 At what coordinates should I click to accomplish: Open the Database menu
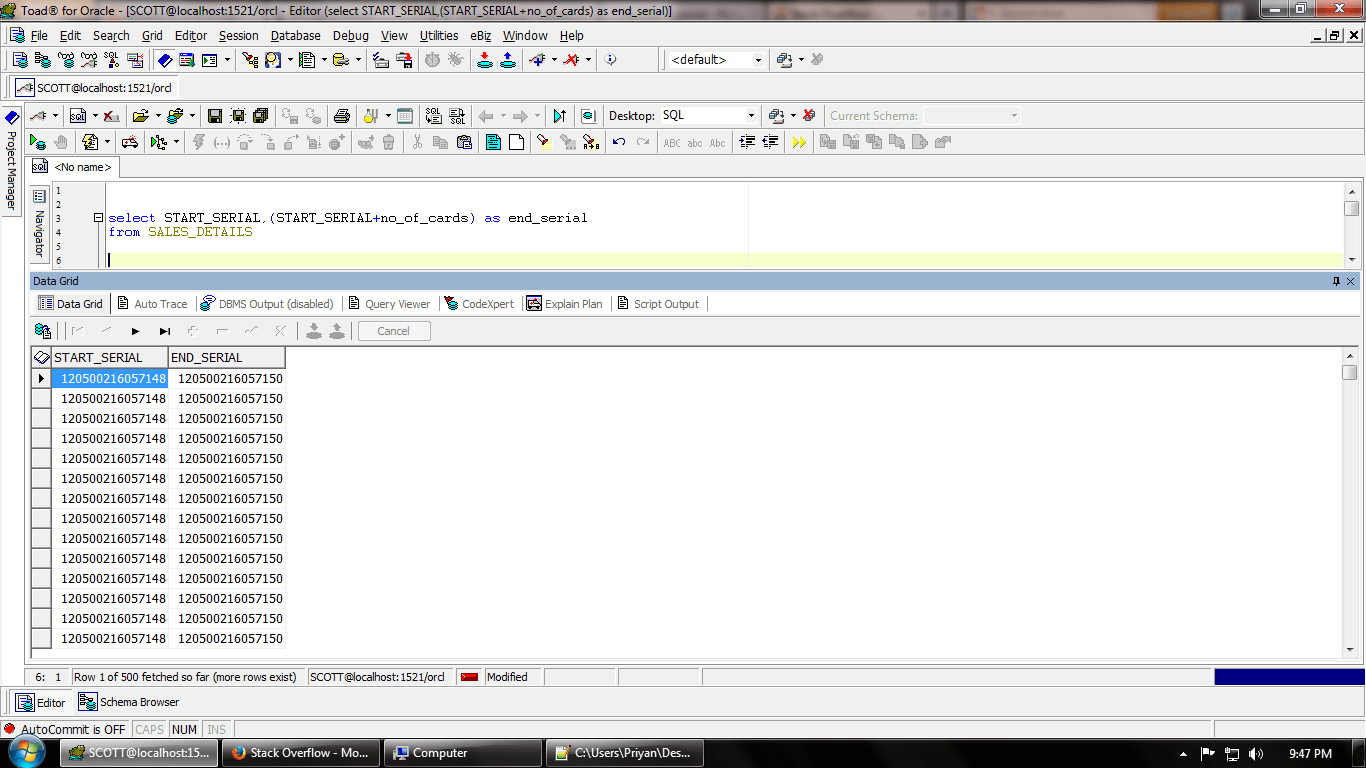296,35
